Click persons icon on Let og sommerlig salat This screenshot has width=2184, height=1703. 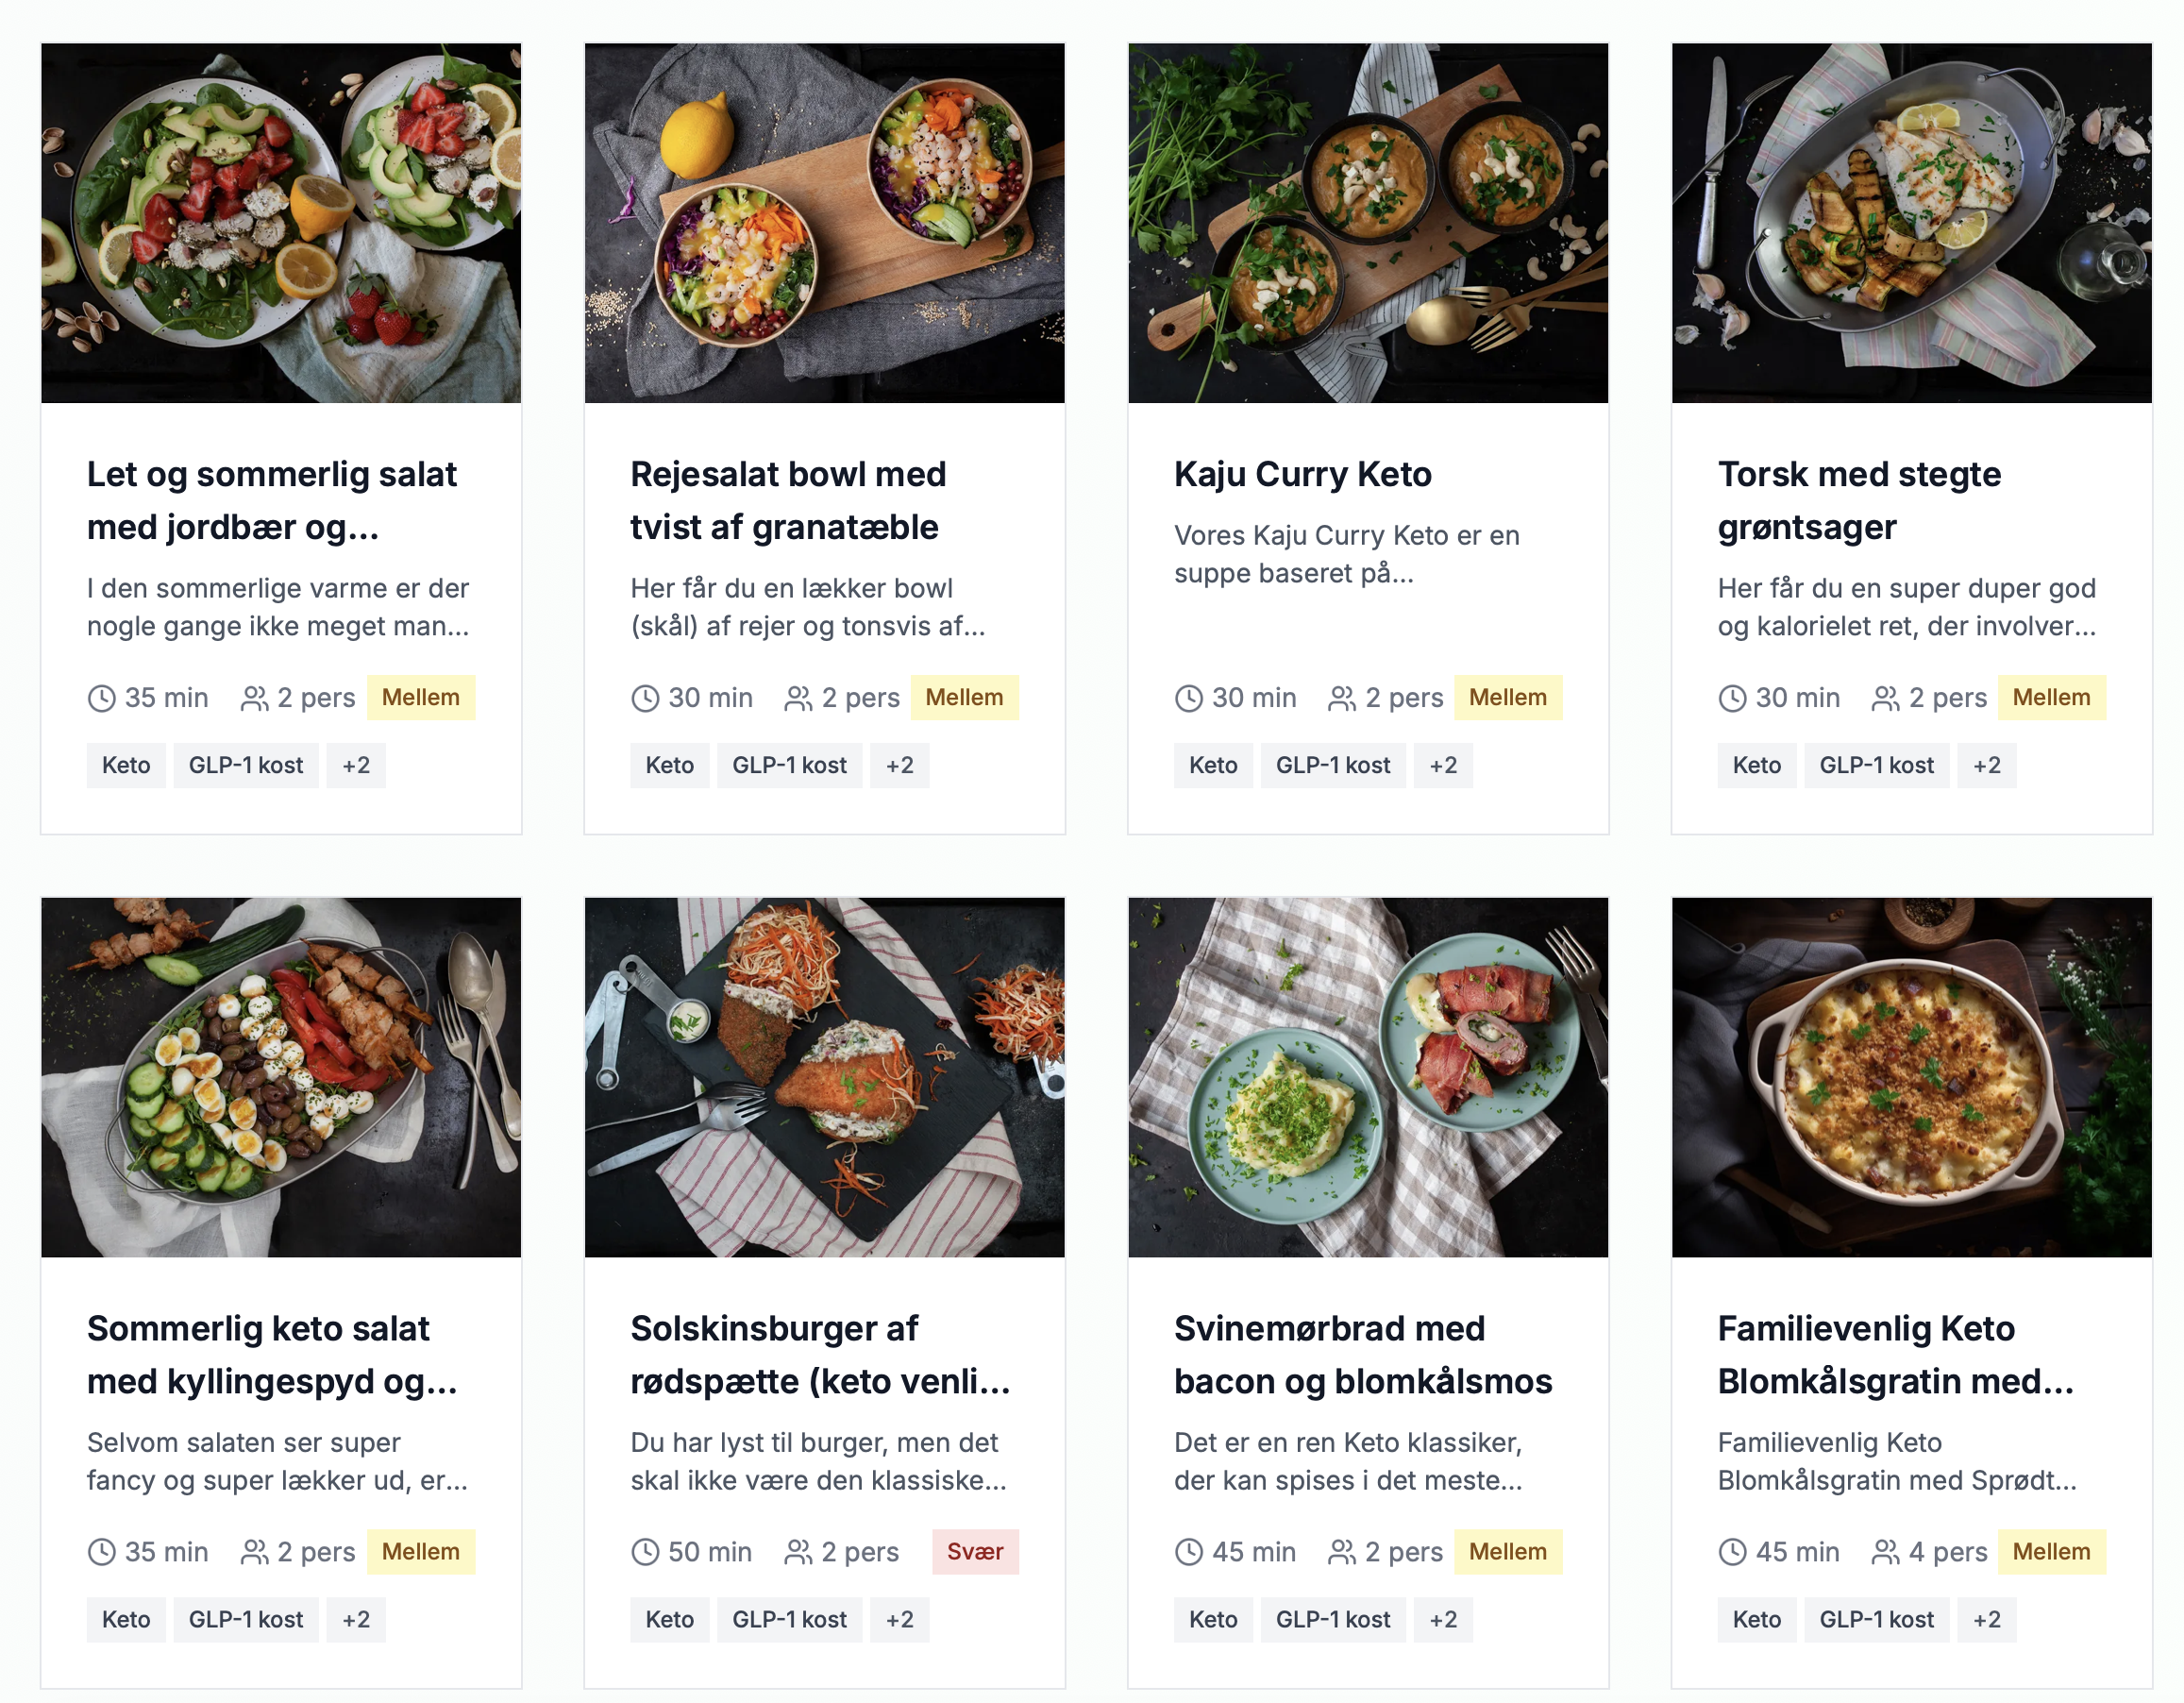click(x=254, y=698)
